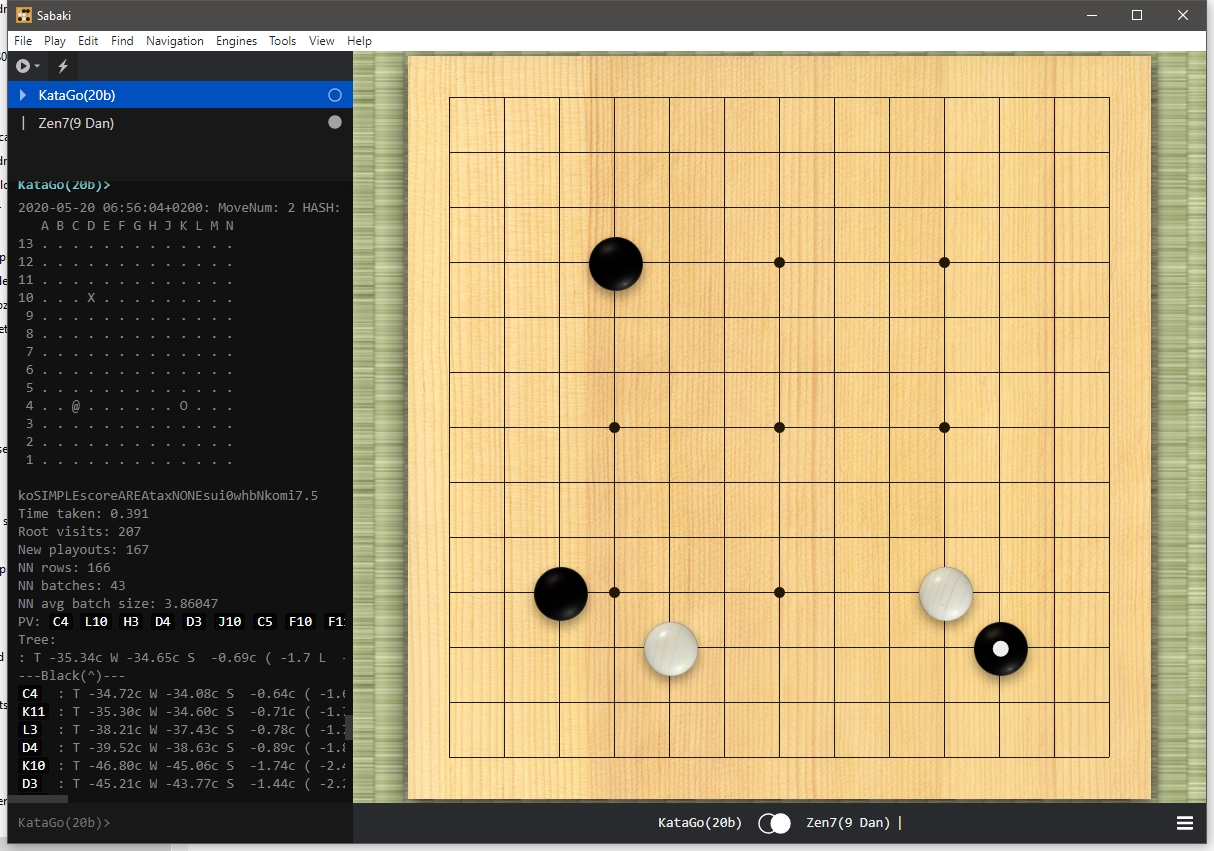Open the Tools menu
Image resolution: width=1214 pixels, height=851 pixels.
pos(282,41)
